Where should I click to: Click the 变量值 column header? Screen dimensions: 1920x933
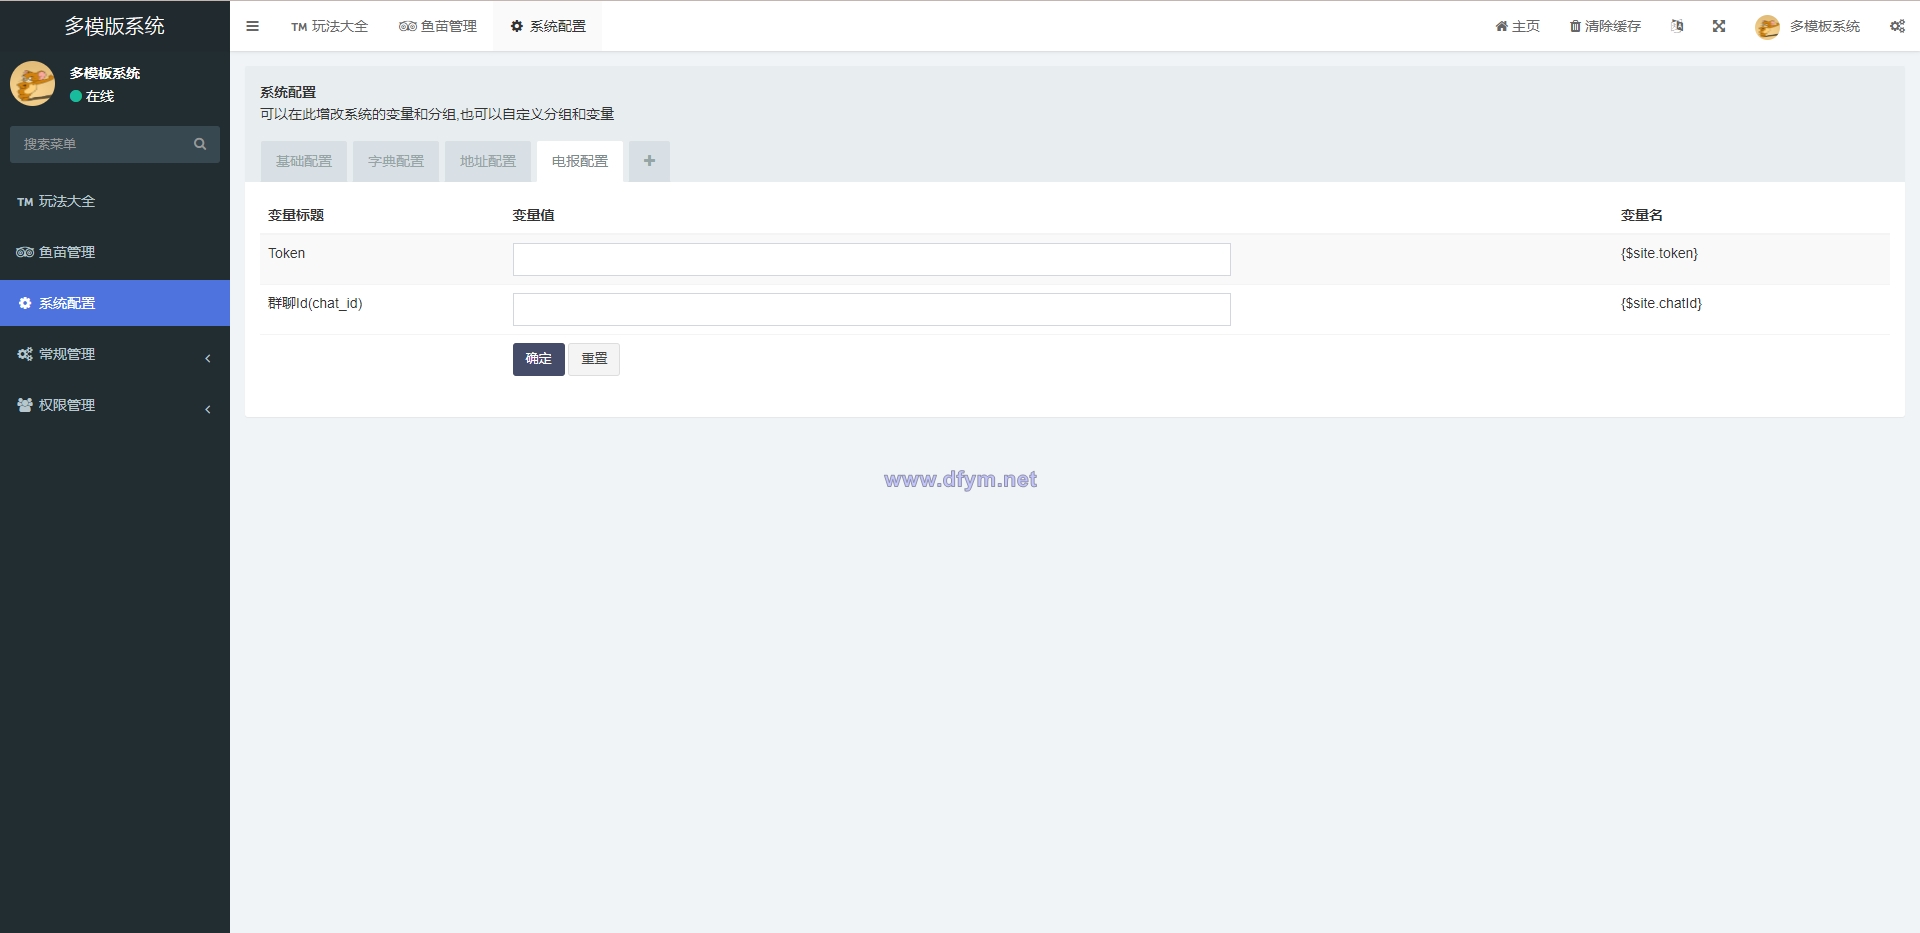[533, 215]
